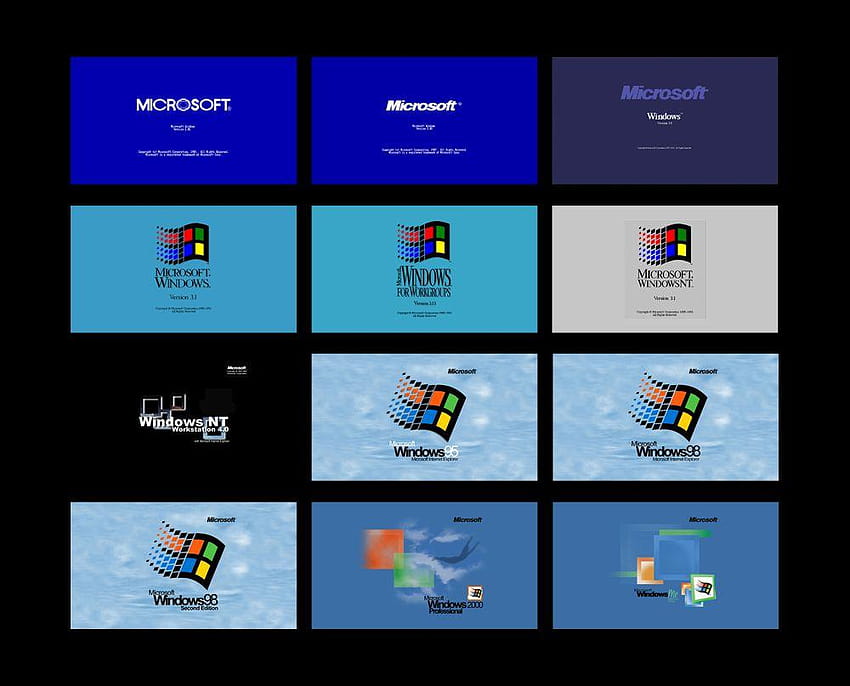Viewport: 850px width, 686px height.
Task: Click the 'Second Edition' text
Action: [199, 608]
